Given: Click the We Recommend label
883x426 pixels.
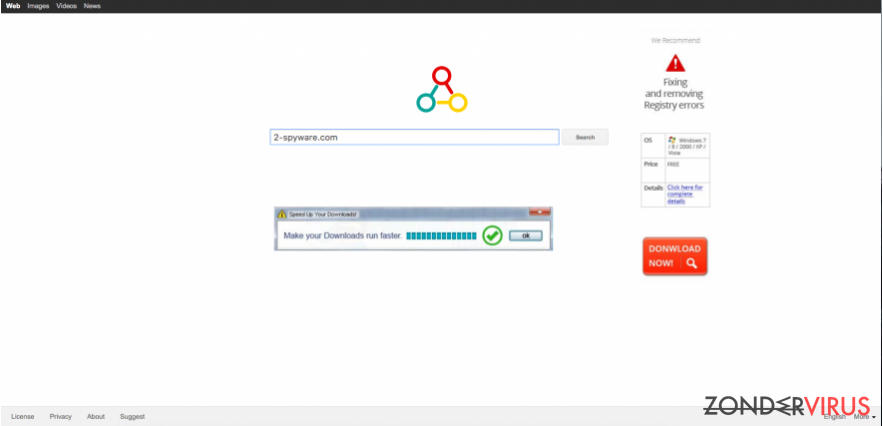Looking at the screenshot, I should (x=675, y=41).
